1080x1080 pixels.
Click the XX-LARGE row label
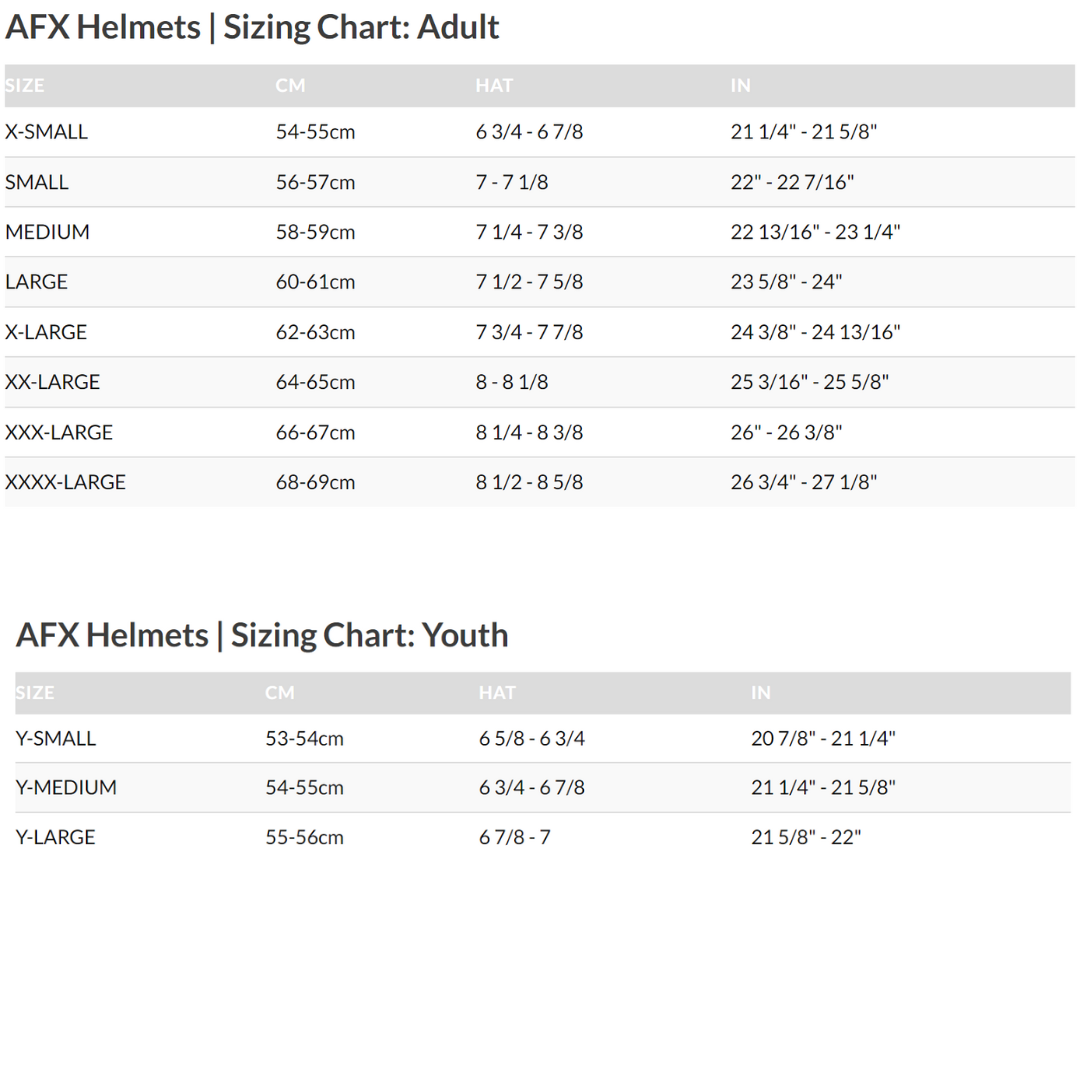[52, 382]
